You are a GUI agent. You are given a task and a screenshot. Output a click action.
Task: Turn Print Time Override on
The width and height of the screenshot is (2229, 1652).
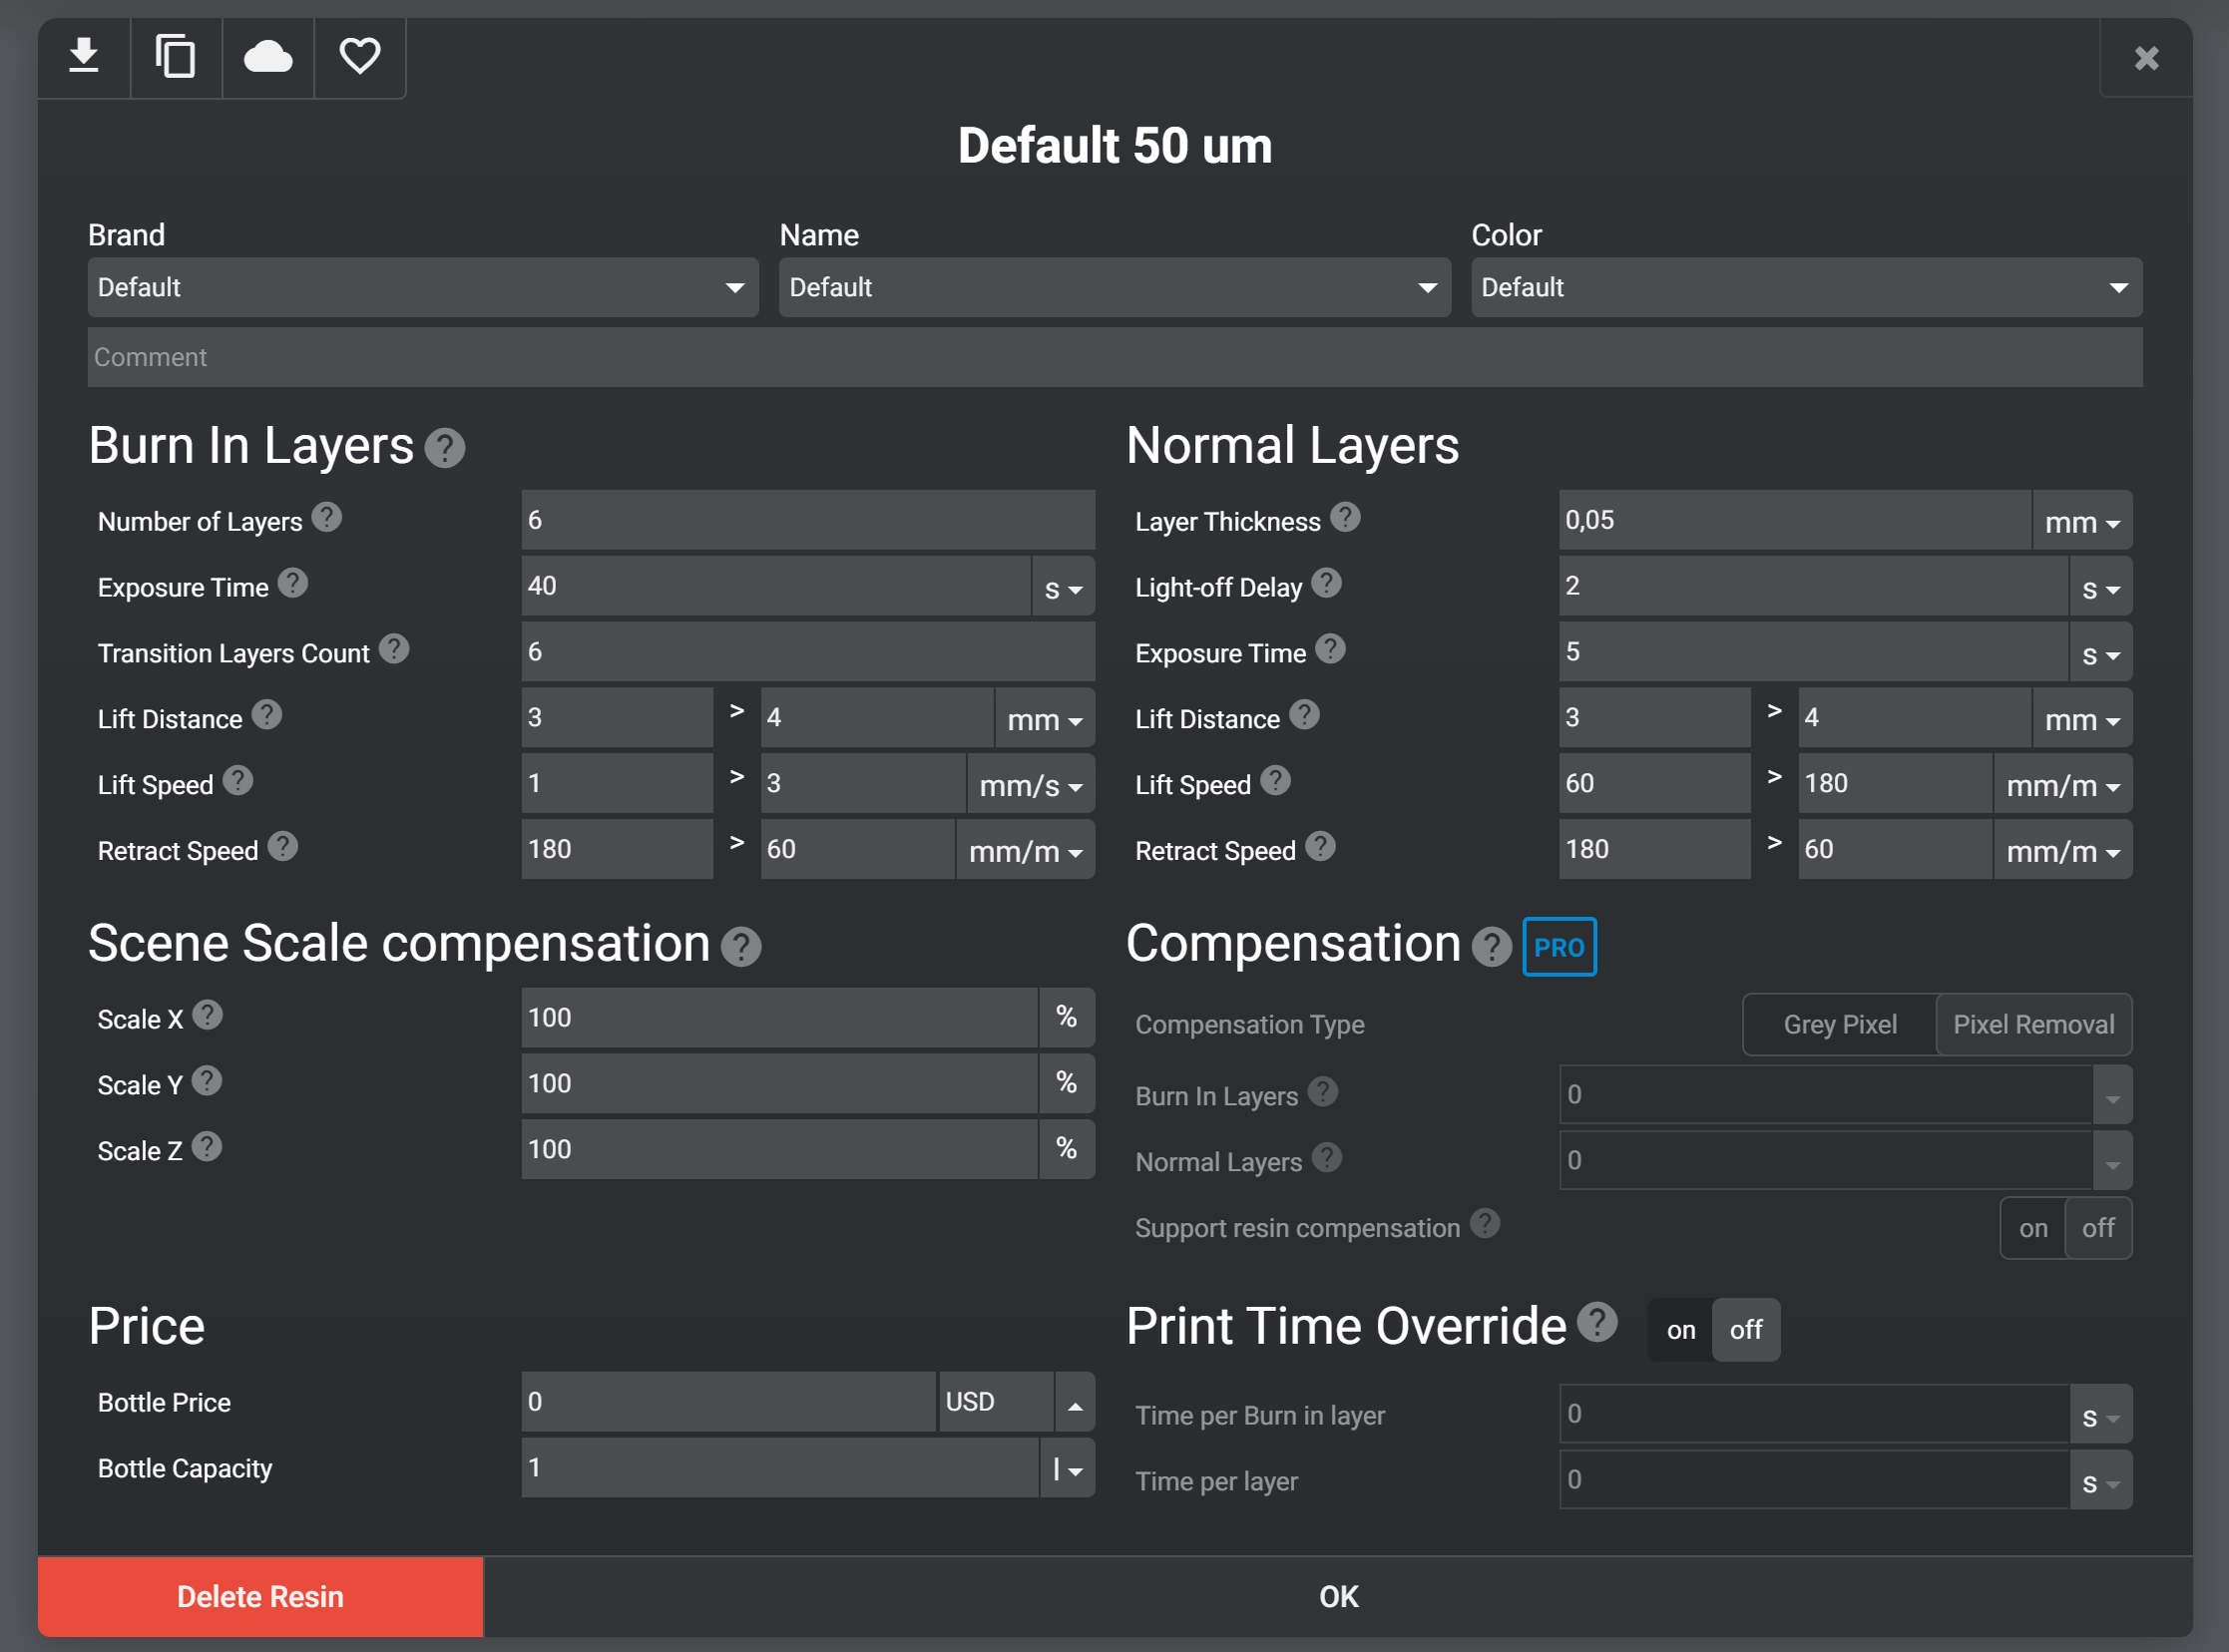click(1680, 1330)
